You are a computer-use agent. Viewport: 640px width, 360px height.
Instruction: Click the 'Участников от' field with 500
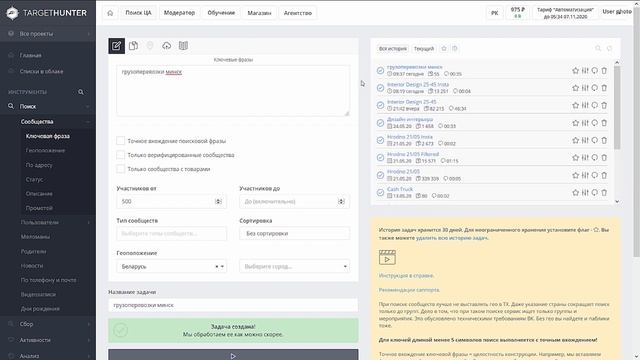pos(171,202)
